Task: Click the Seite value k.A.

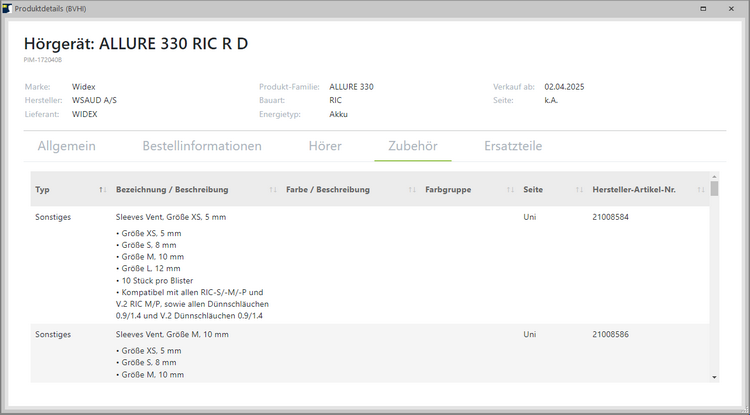Action: tap(551, 100)
